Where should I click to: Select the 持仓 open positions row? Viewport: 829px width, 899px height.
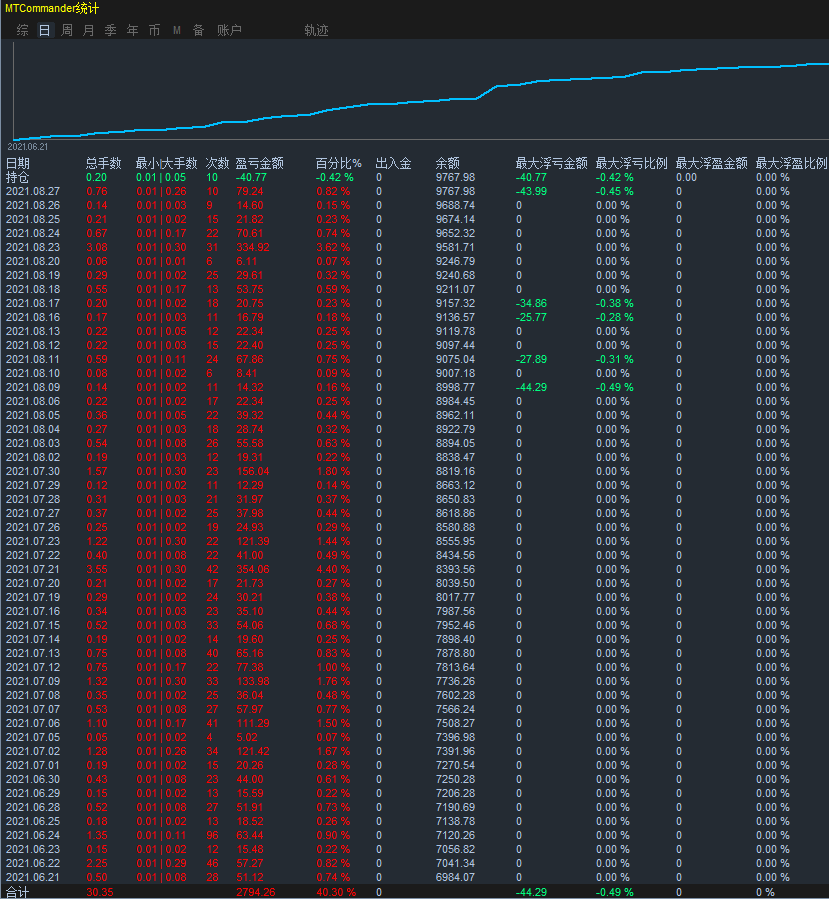coord(18,177)
